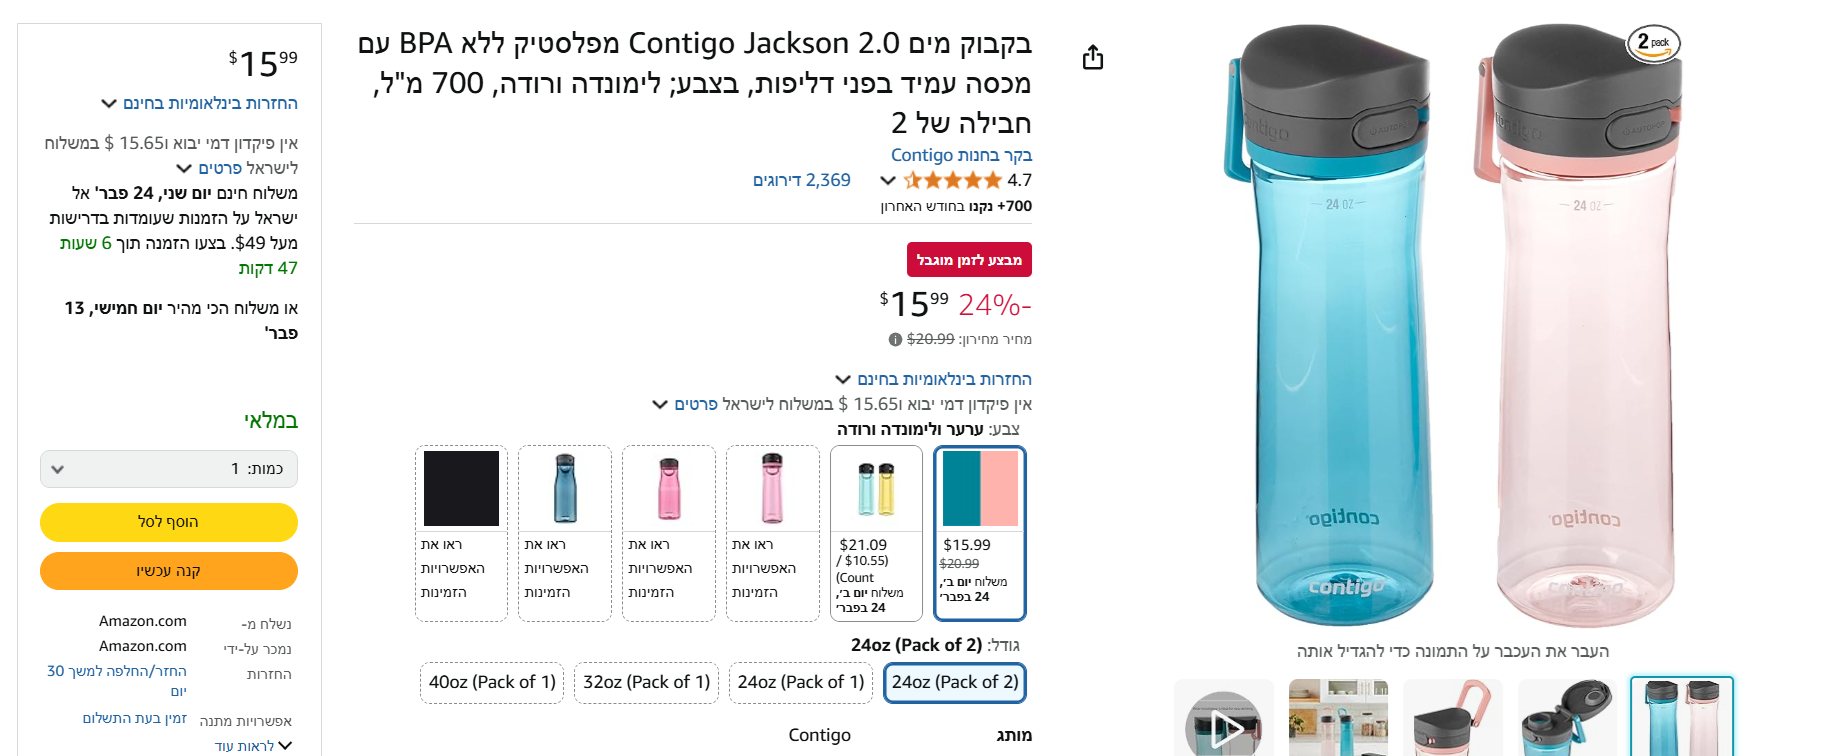The width and height of the screenshot is (1845, 756).
Task: Select the 24oz (Pack of 1) size
Action: tap(801, 683)
